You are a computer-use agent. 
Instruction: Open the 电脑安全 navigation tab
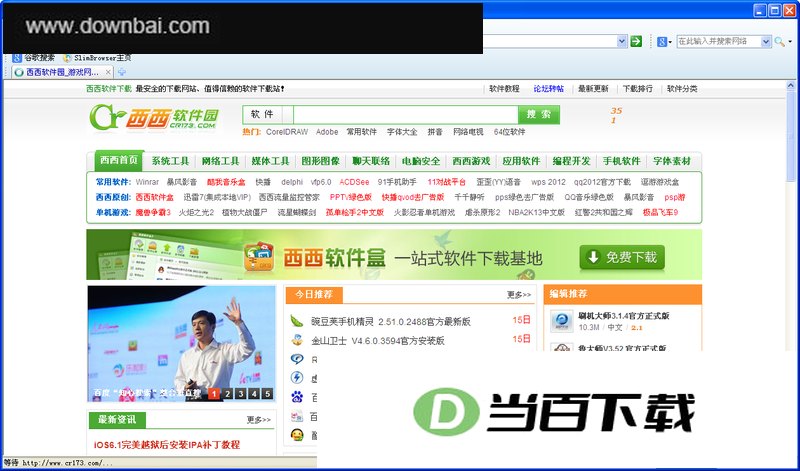pos(421,161)
